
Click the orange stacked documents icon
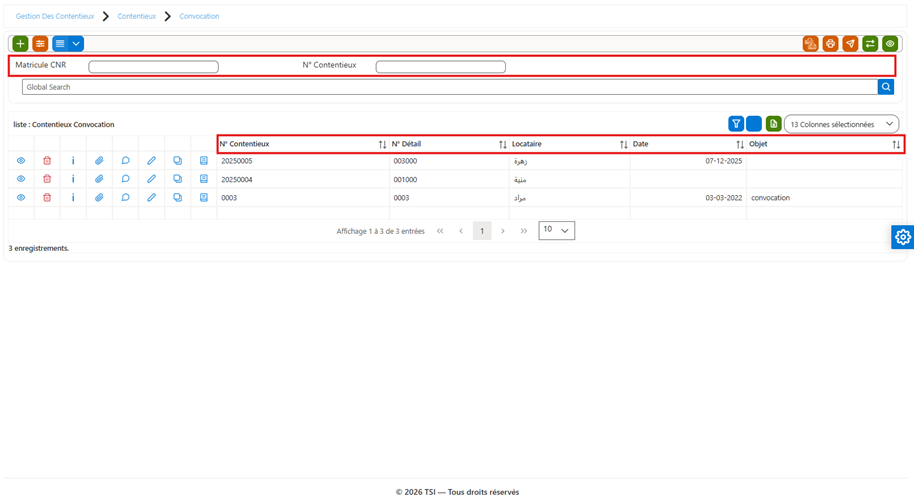811,44
